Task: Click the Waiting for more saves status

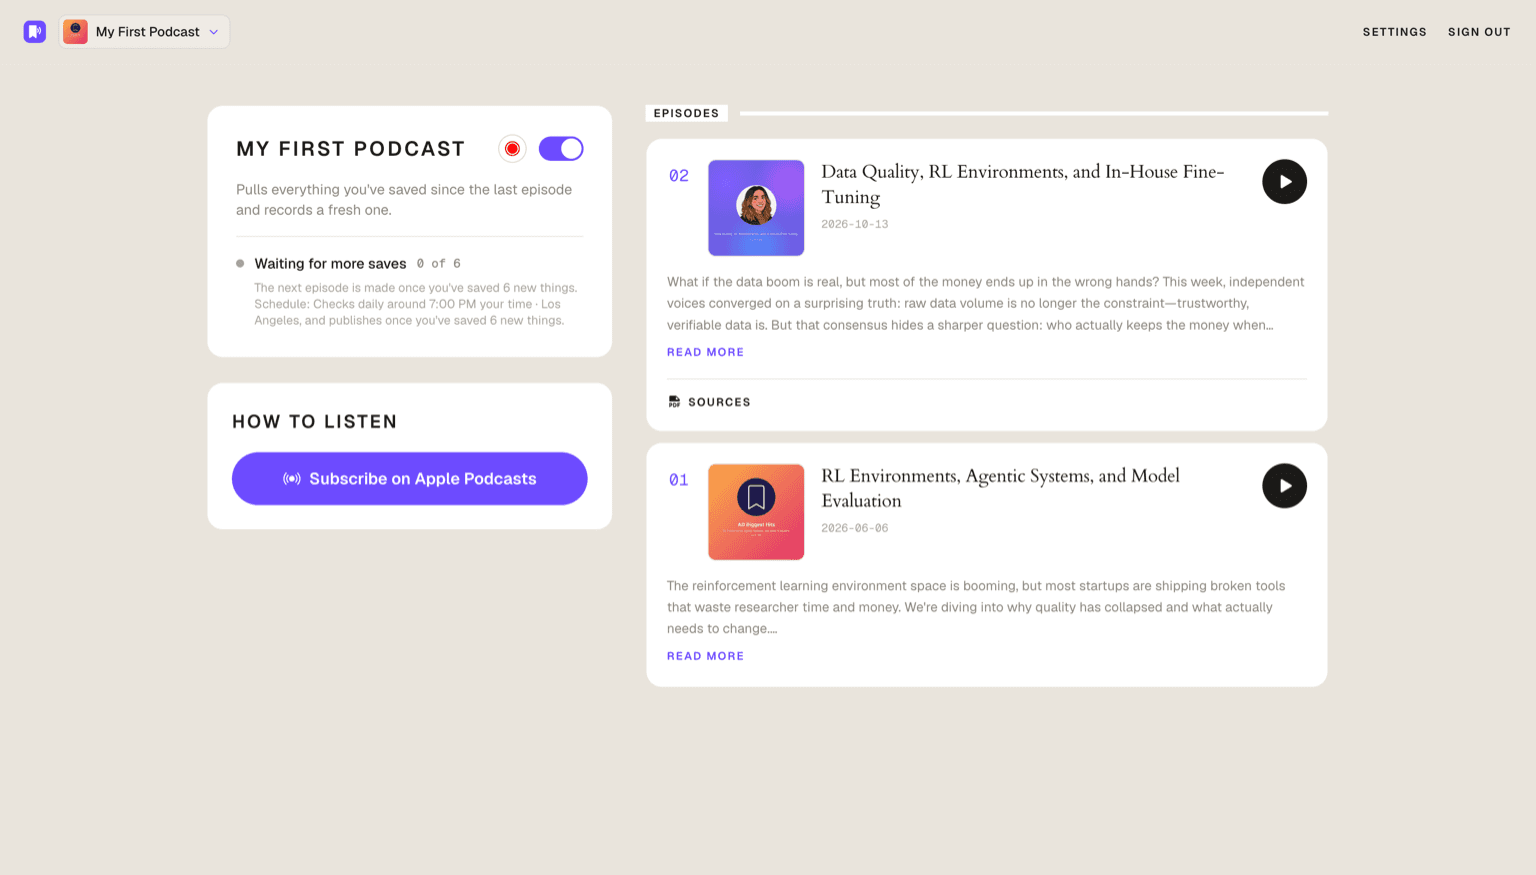Action: tap(330, 264)
